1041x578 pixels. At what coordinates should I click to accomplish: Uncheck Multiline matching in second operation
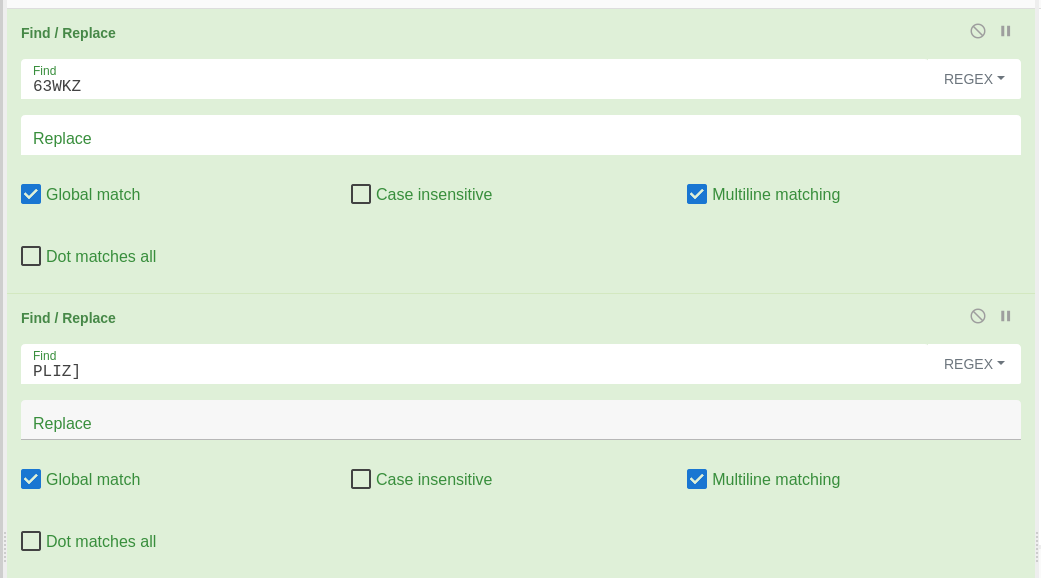pyautogui.click(x=696, y=479)
